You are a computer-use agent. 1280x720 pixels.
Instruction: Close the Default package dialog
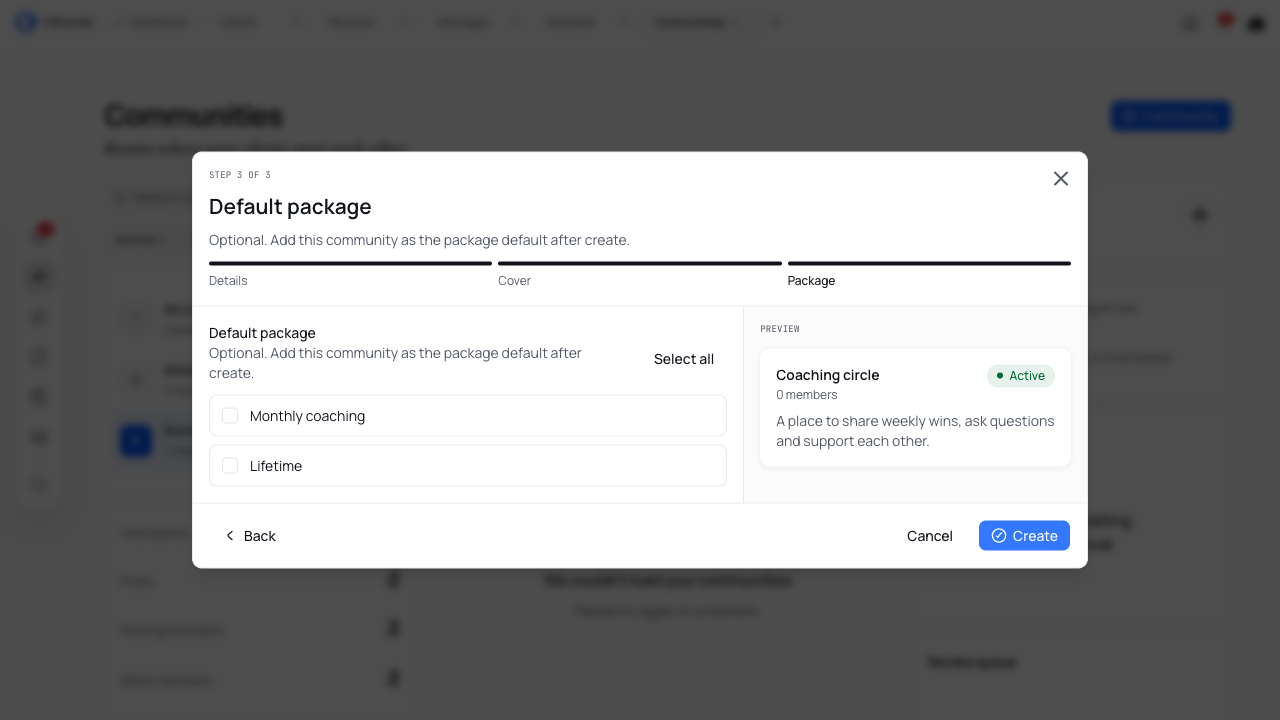coord(1061,178)
